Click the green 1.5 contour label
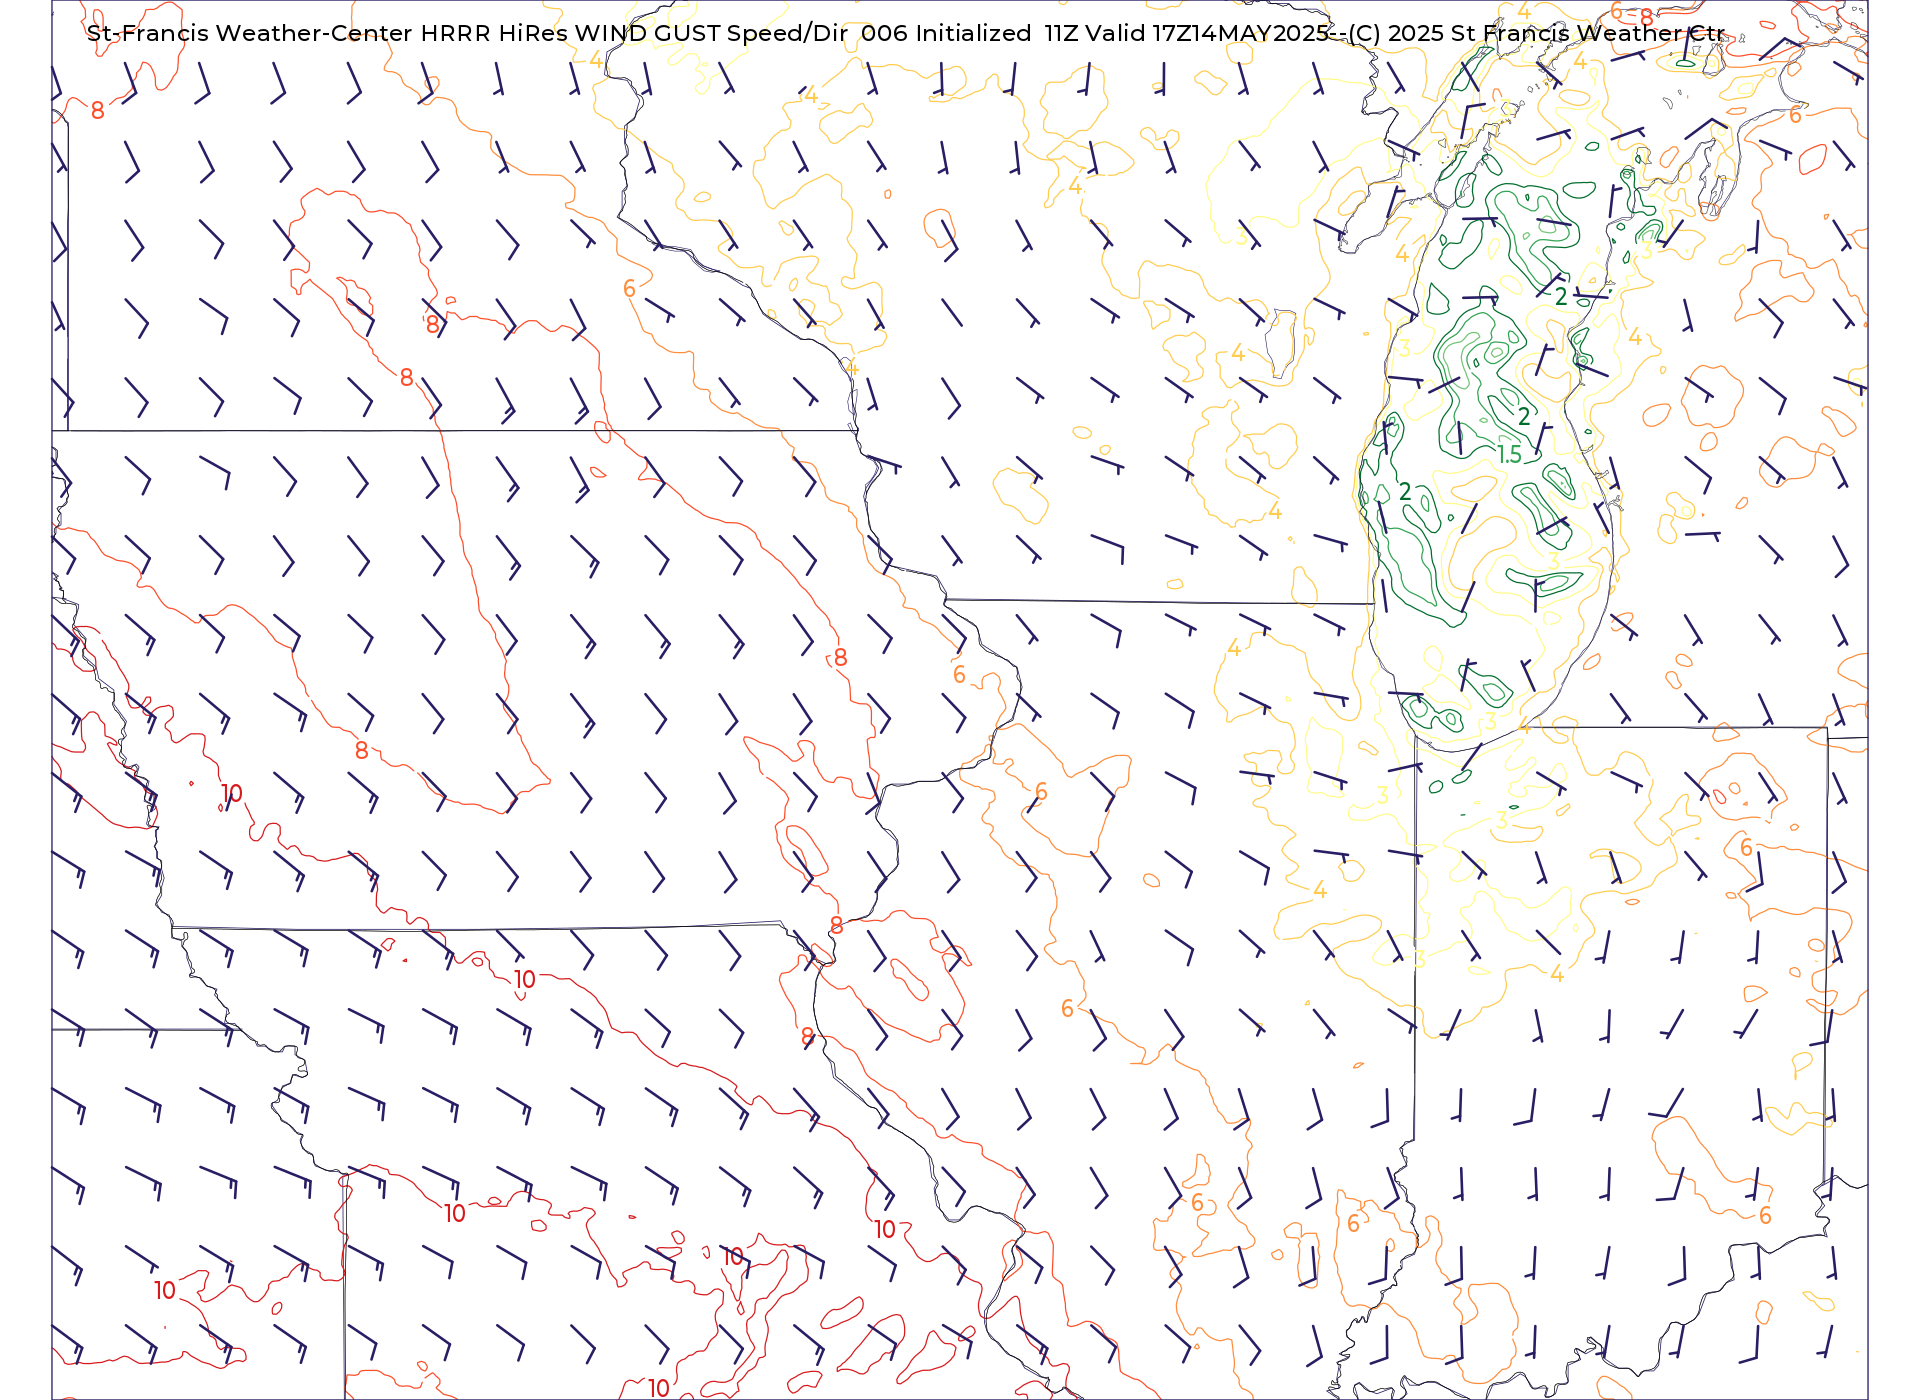The image size is (1920, 1400). [x=1509, y=455]
